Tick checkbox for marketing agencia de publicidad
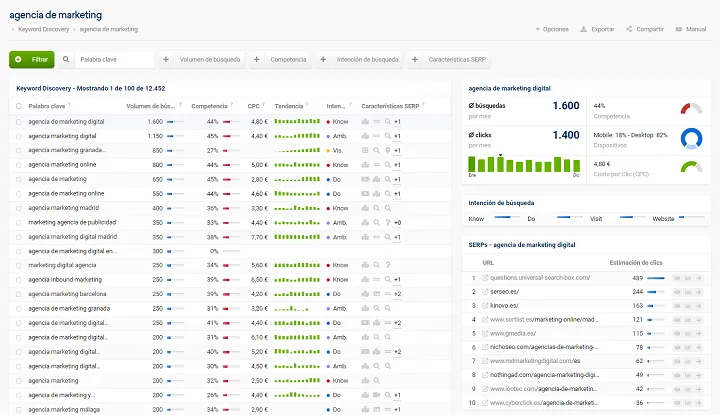 19,223
